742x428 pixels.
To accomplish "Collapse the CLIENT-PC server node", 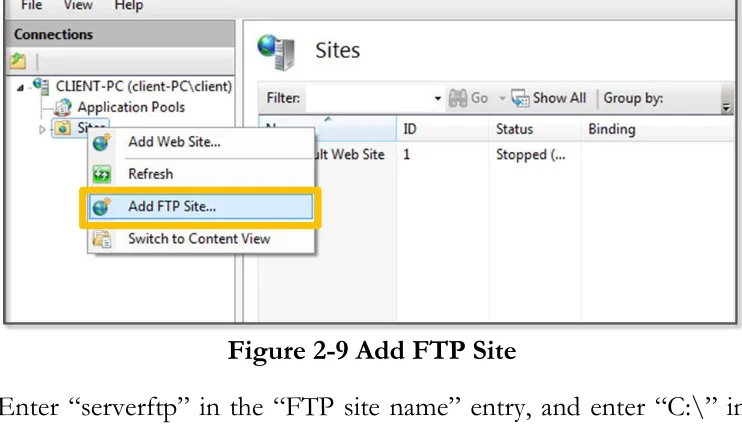I will point(20,88).
